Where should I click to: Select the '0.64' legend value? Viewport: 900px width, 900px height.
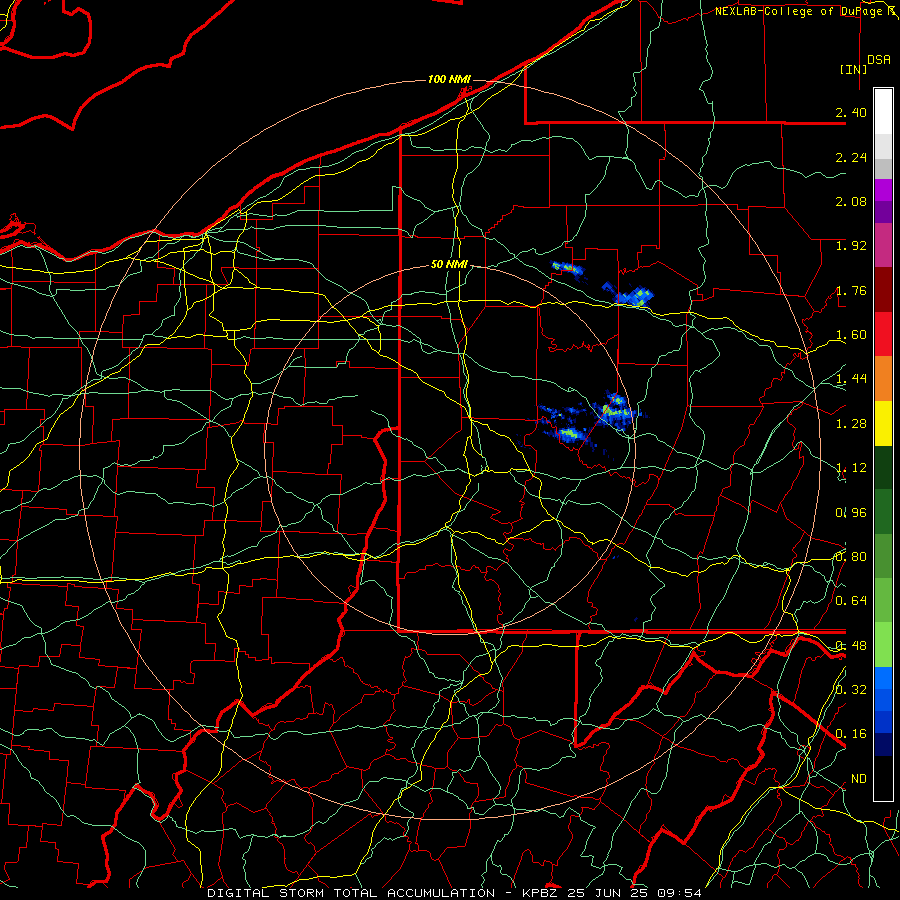851,601
